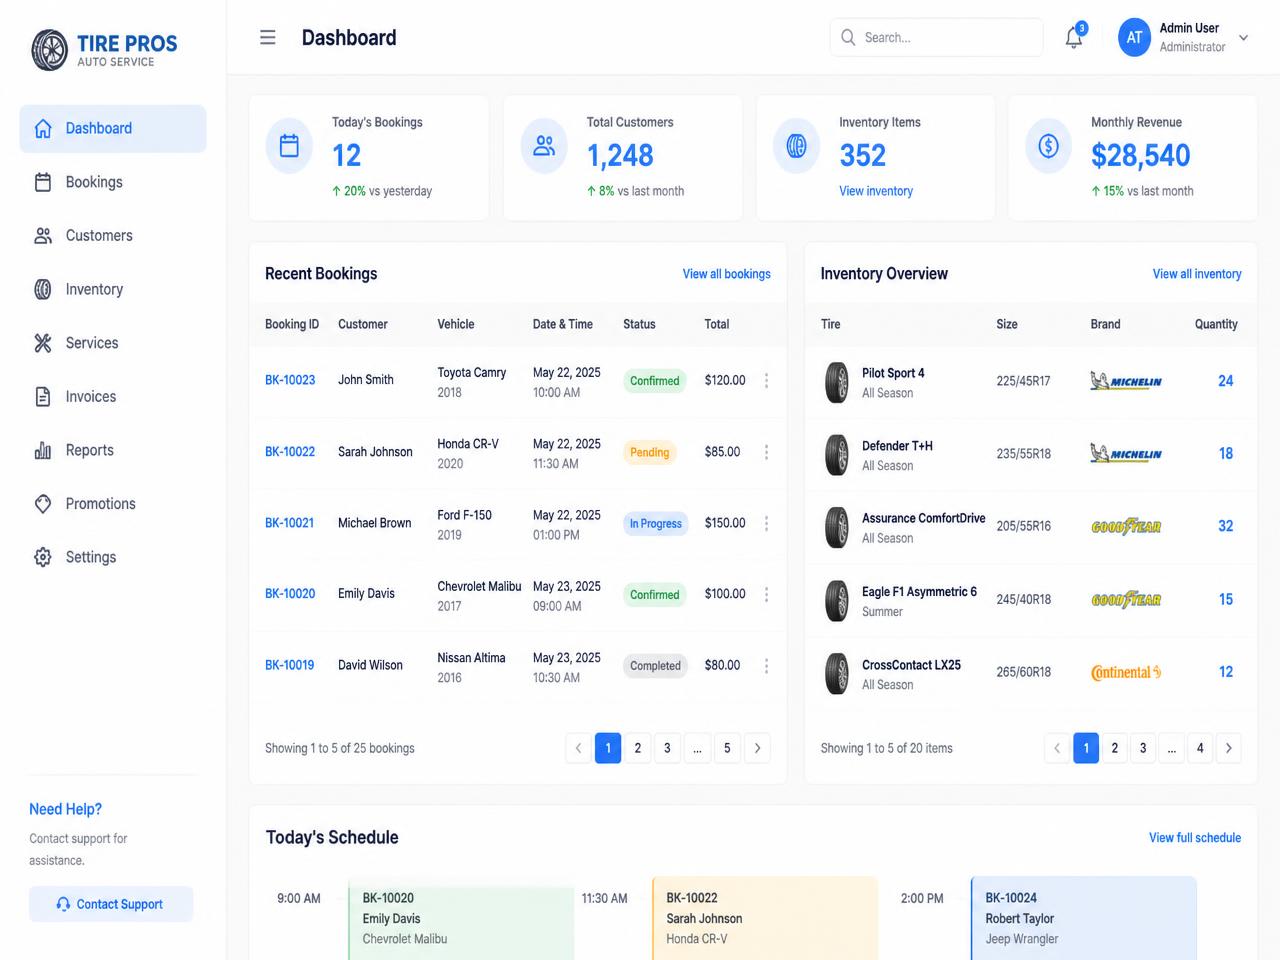This screenshot has height=960, width=1280.
Task: Click the View all inventory link
Action: pyautogui.click(x=1197, y=274)
